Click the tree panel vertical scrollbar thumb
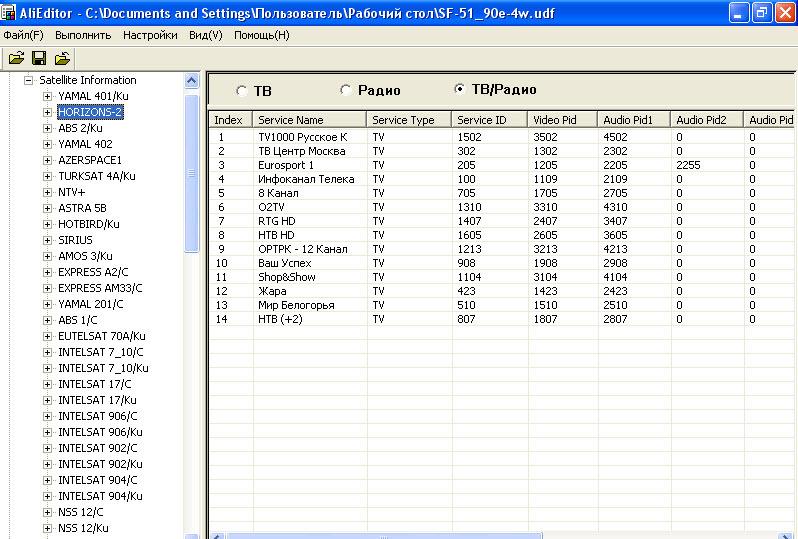 (192, 173)
